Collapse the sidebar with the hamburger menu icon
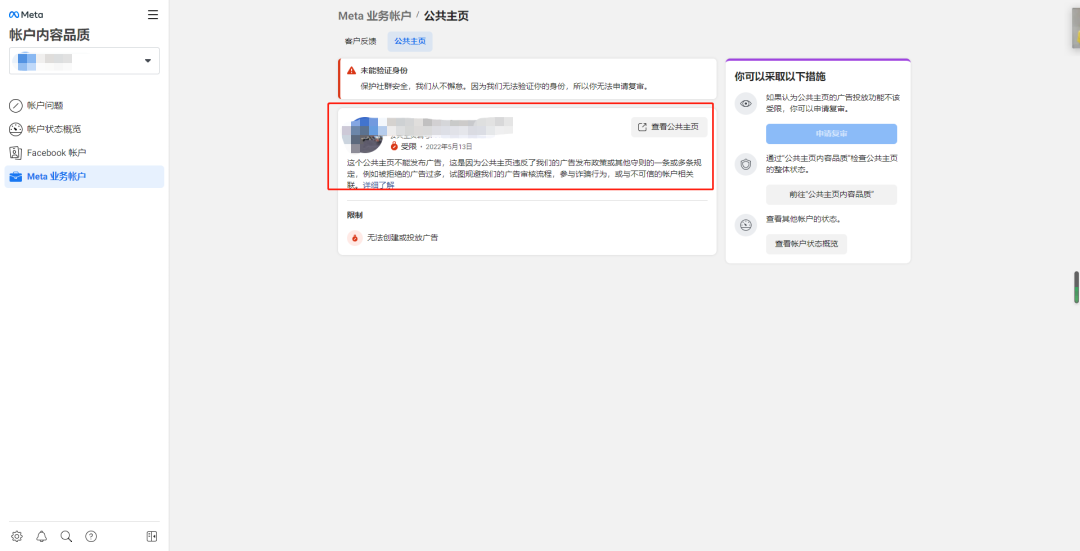The image size is (1080, 551). point(153,14)
